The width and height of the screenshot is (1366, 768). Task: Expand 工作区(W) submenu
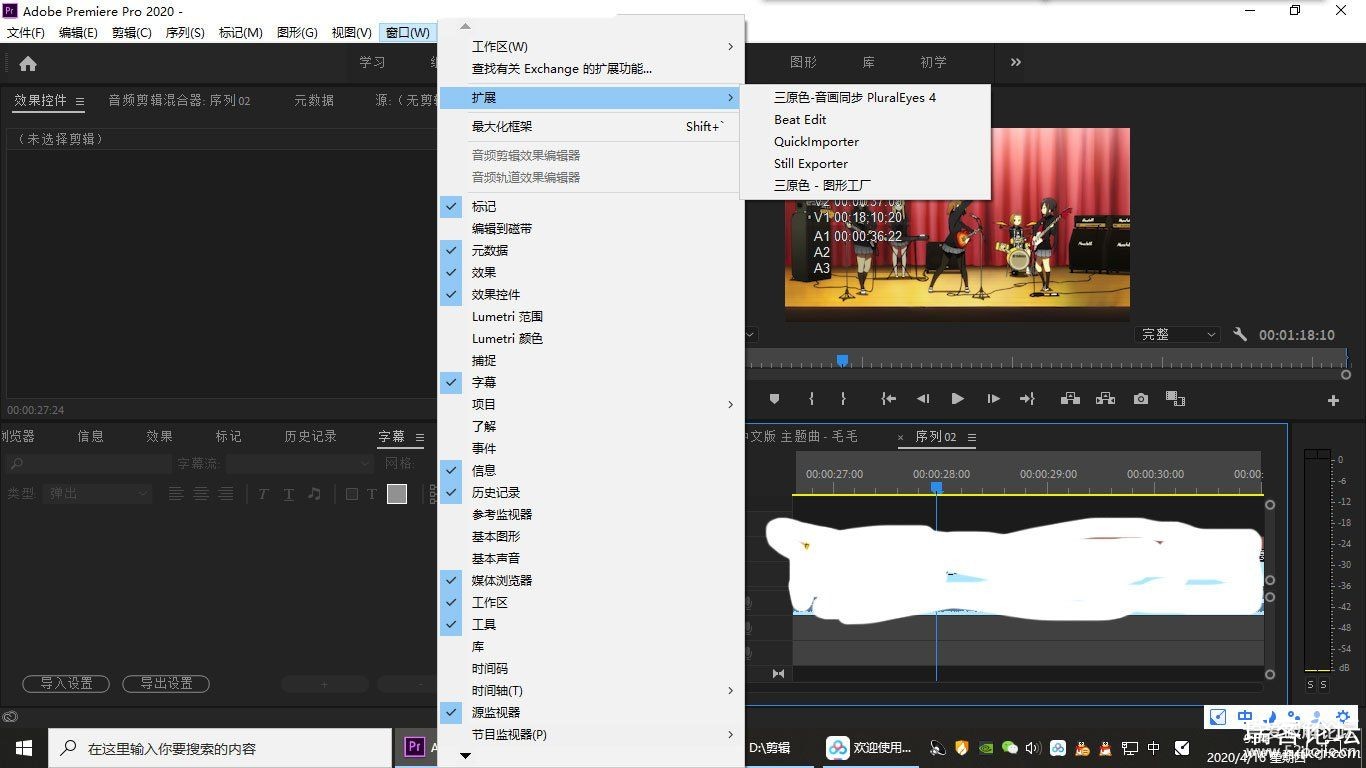pos(591,46)
